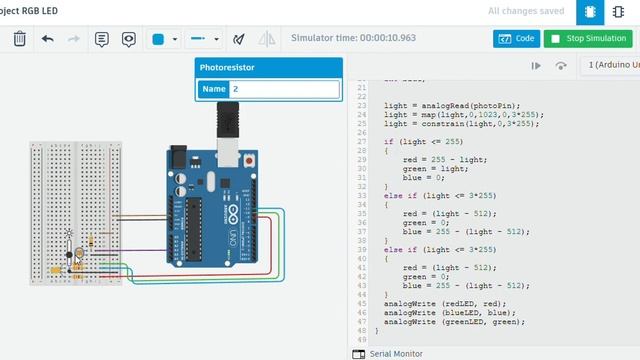The image size is (640, 360).
Task: Delete selected component with trash icon
Action: pos(19,39)
